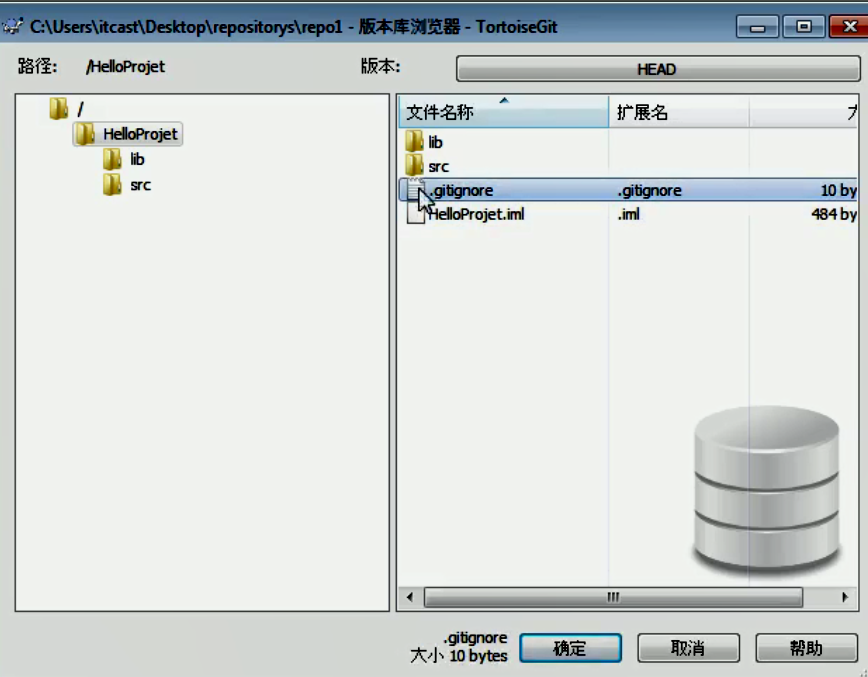
Task: Sort by 扩展名 column header
Action: [679, 112]
